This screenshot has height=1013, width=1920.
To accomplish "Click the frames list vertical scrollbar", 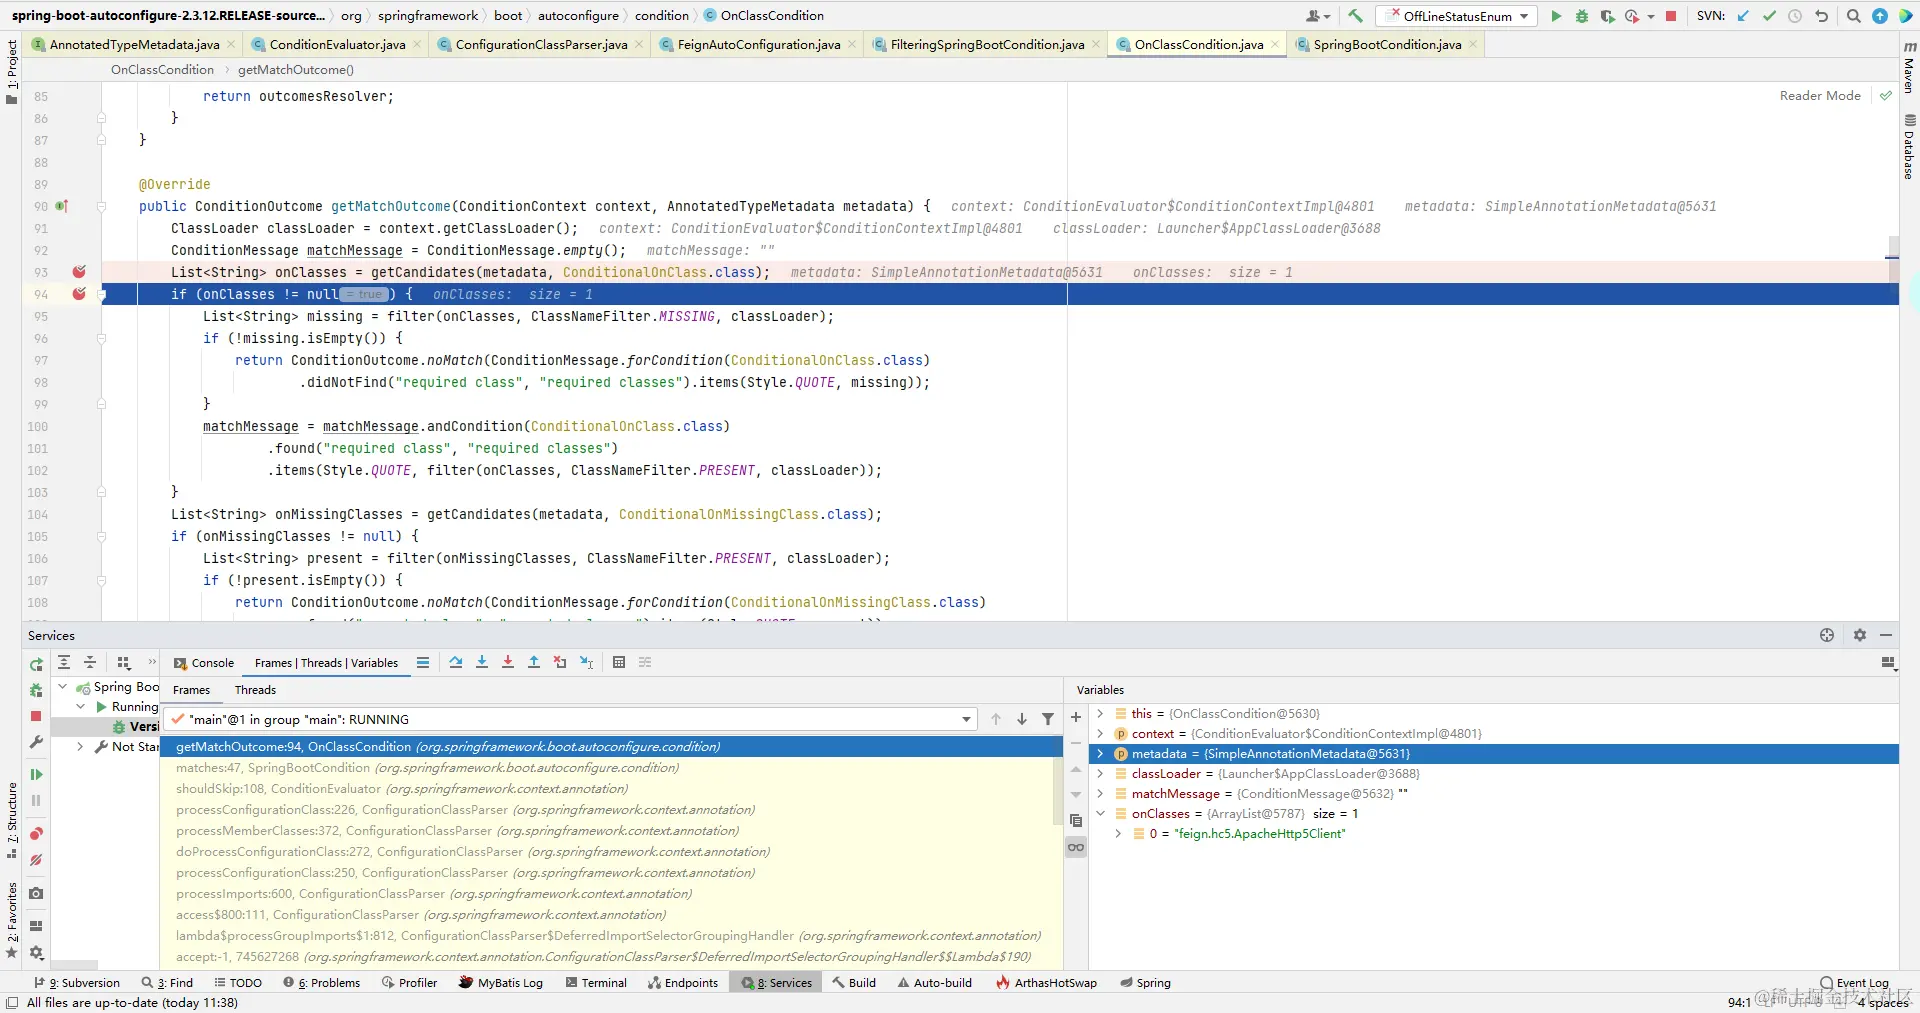I will (1058, 792).
